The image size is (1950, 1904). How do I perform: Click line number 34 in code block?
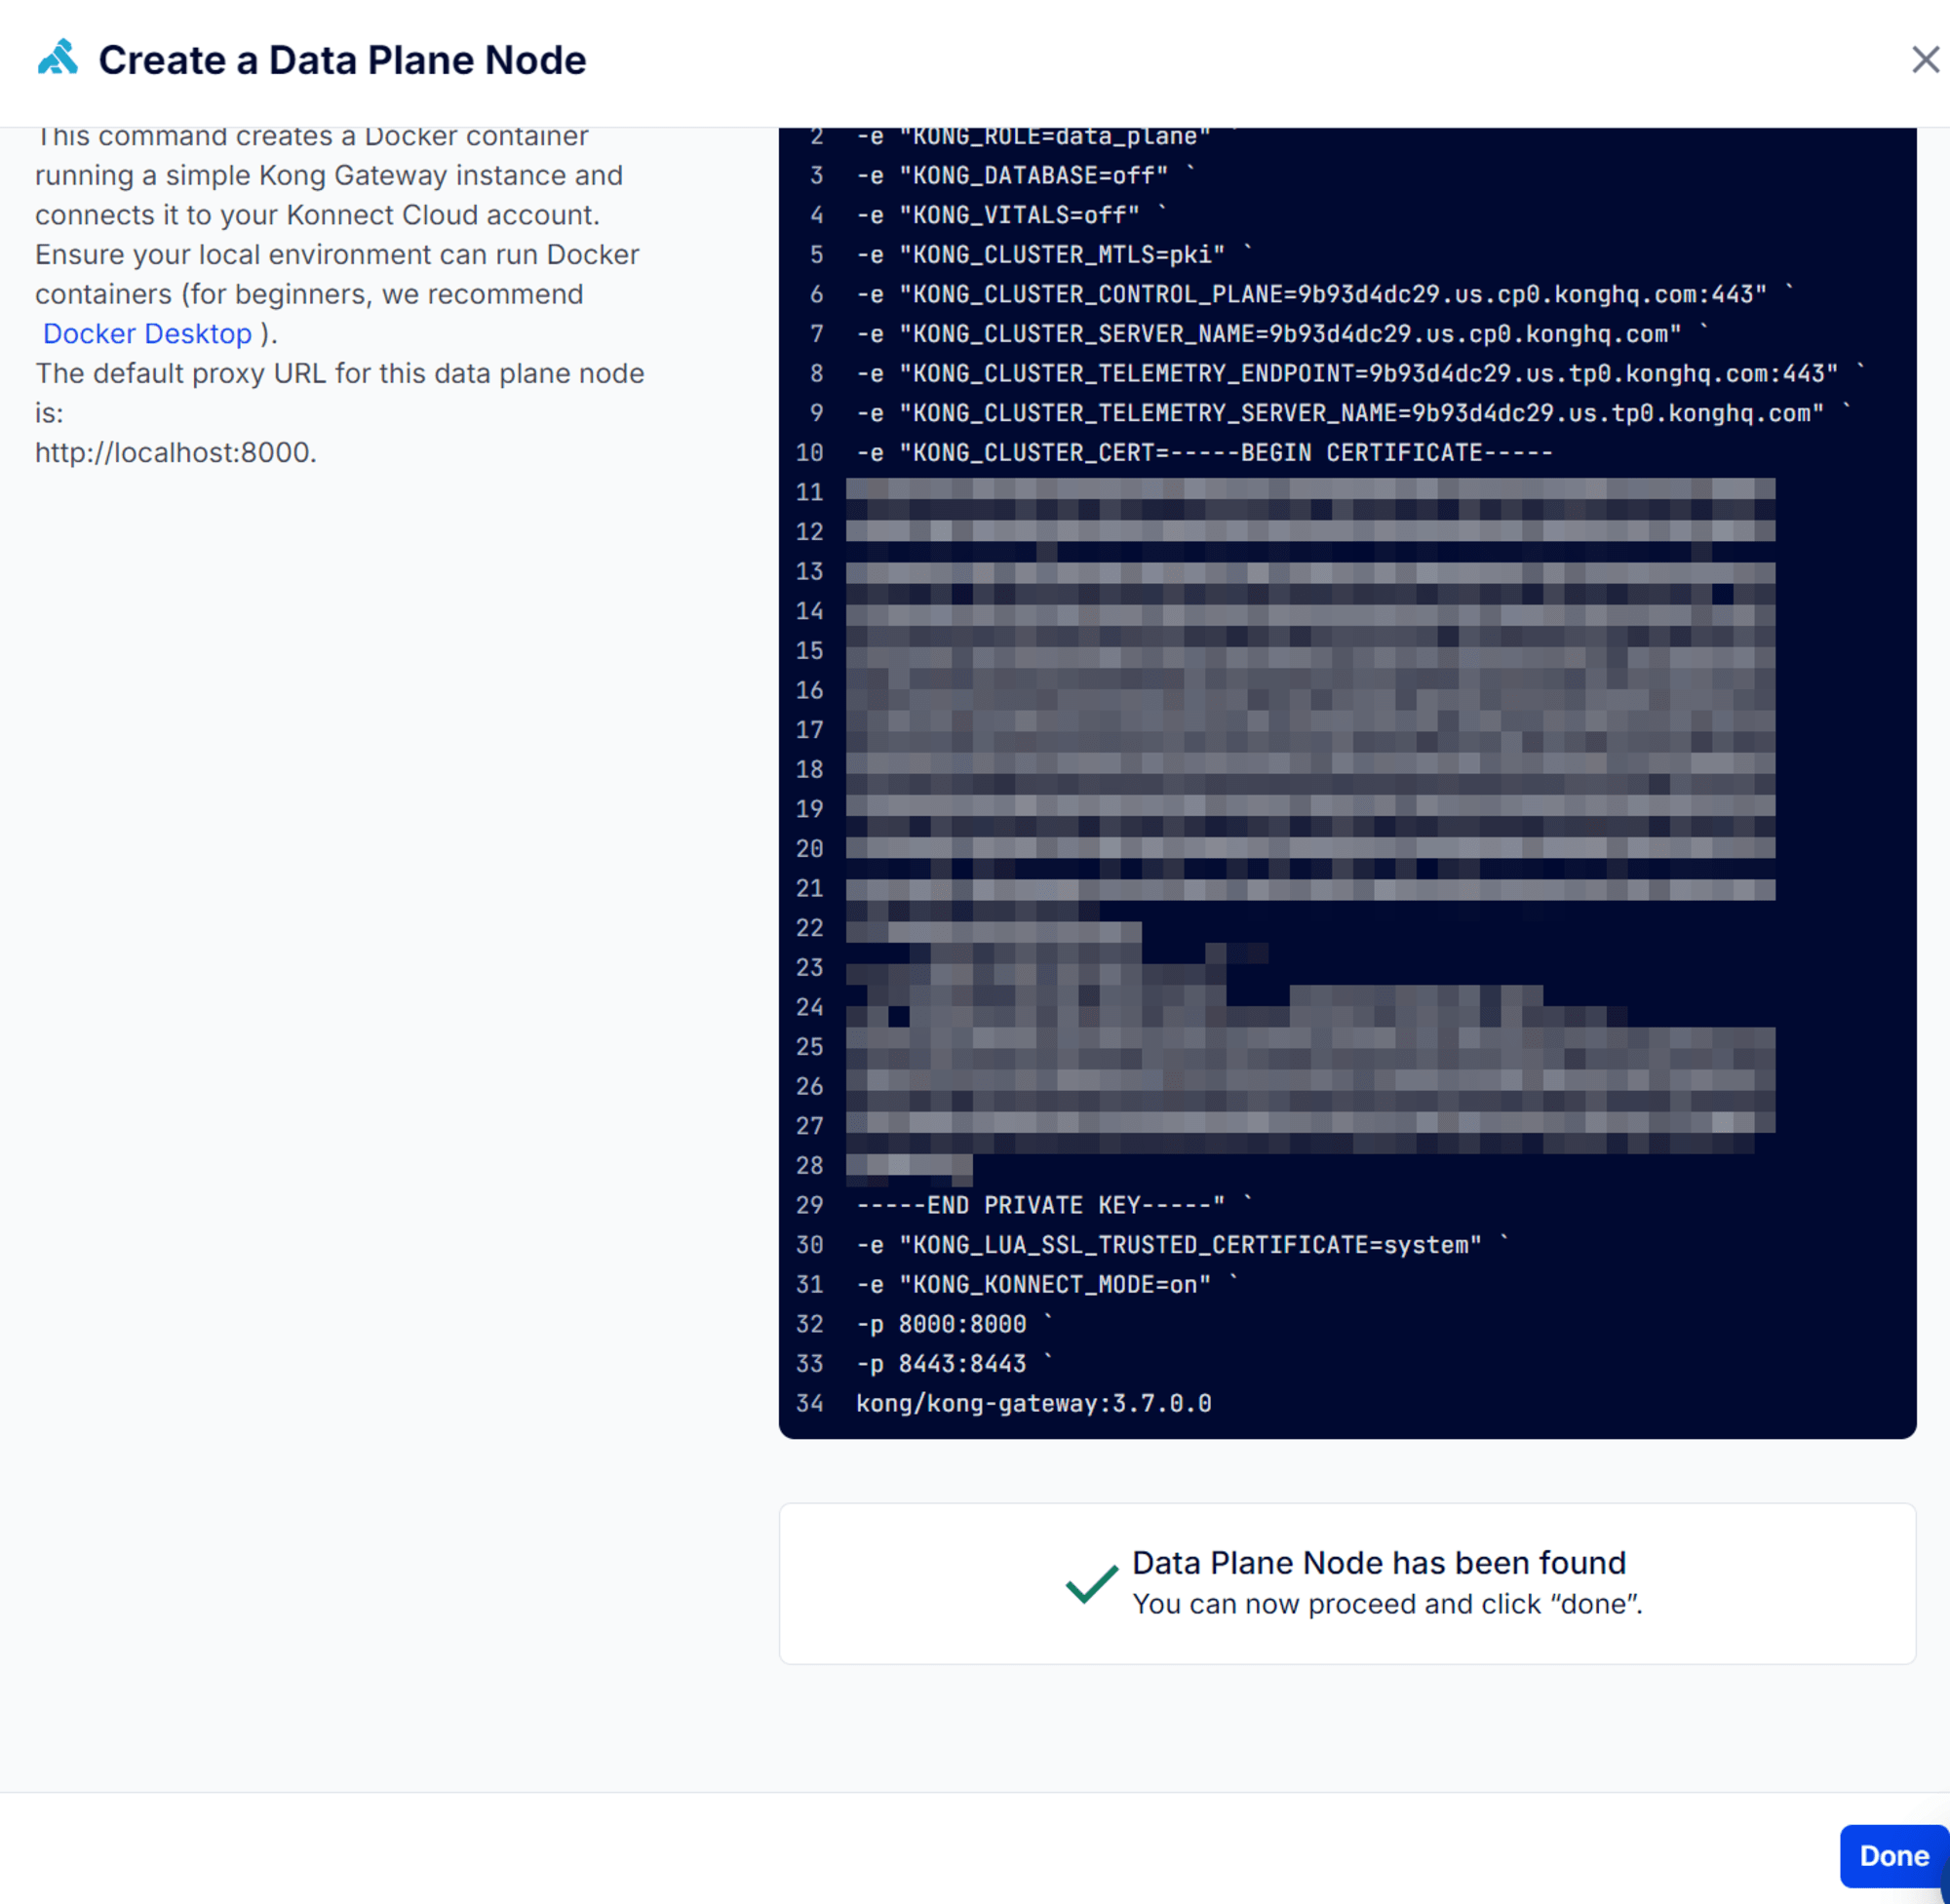click(x=809, y=1403)
